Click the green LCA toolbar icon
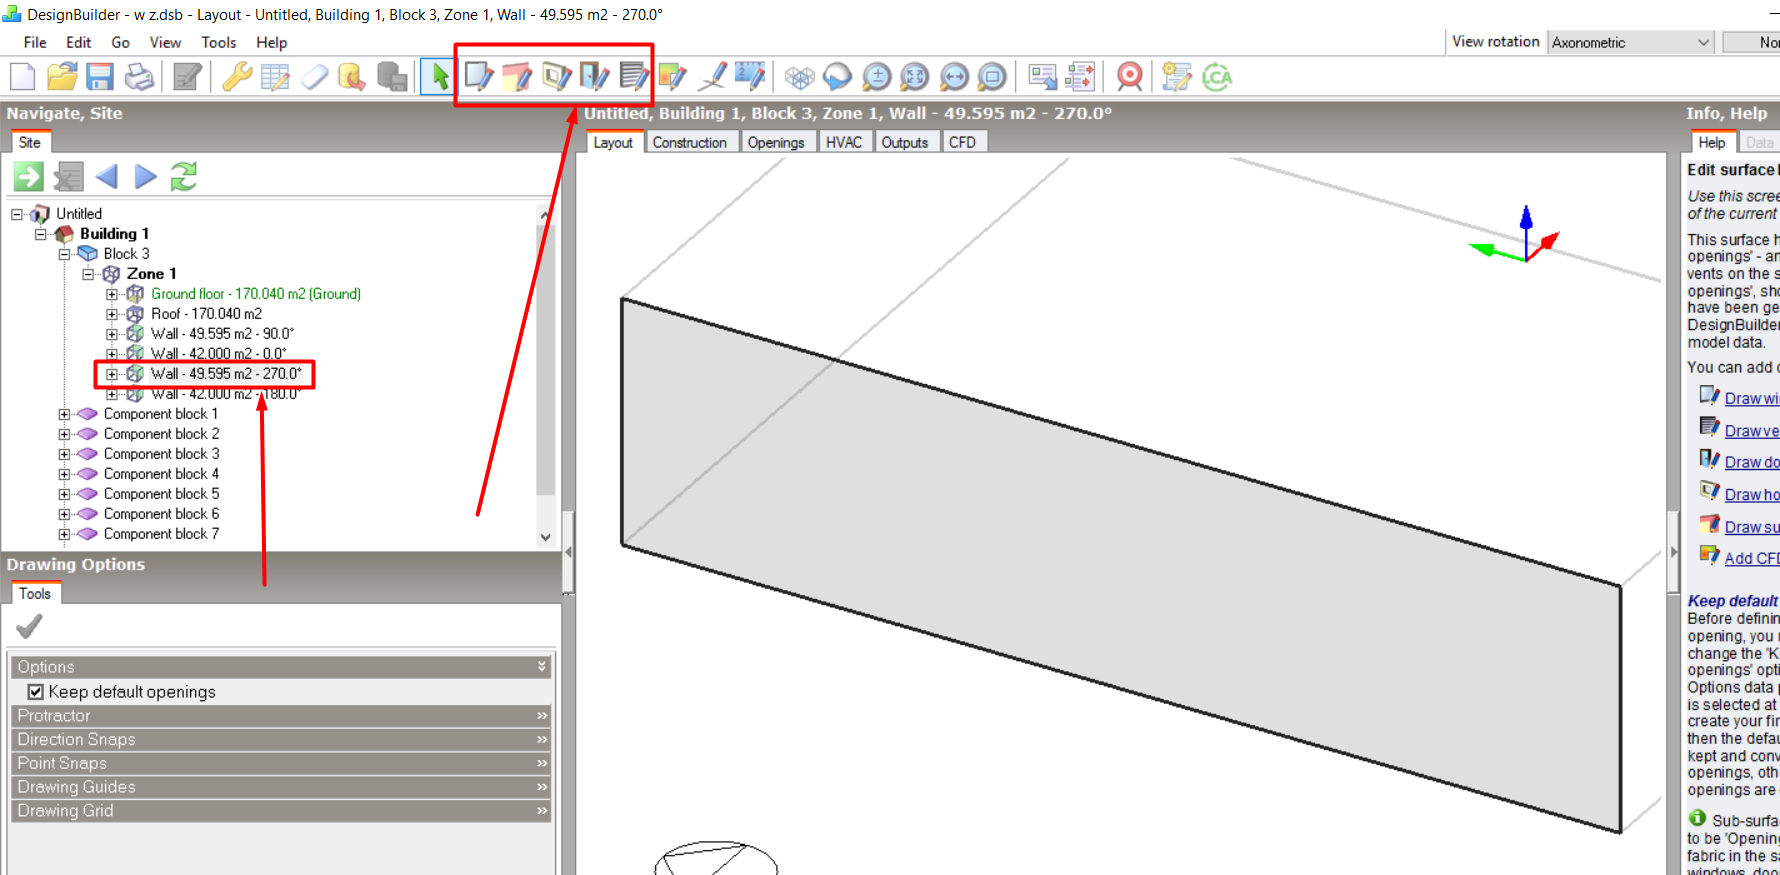 tap(1217, 76)
